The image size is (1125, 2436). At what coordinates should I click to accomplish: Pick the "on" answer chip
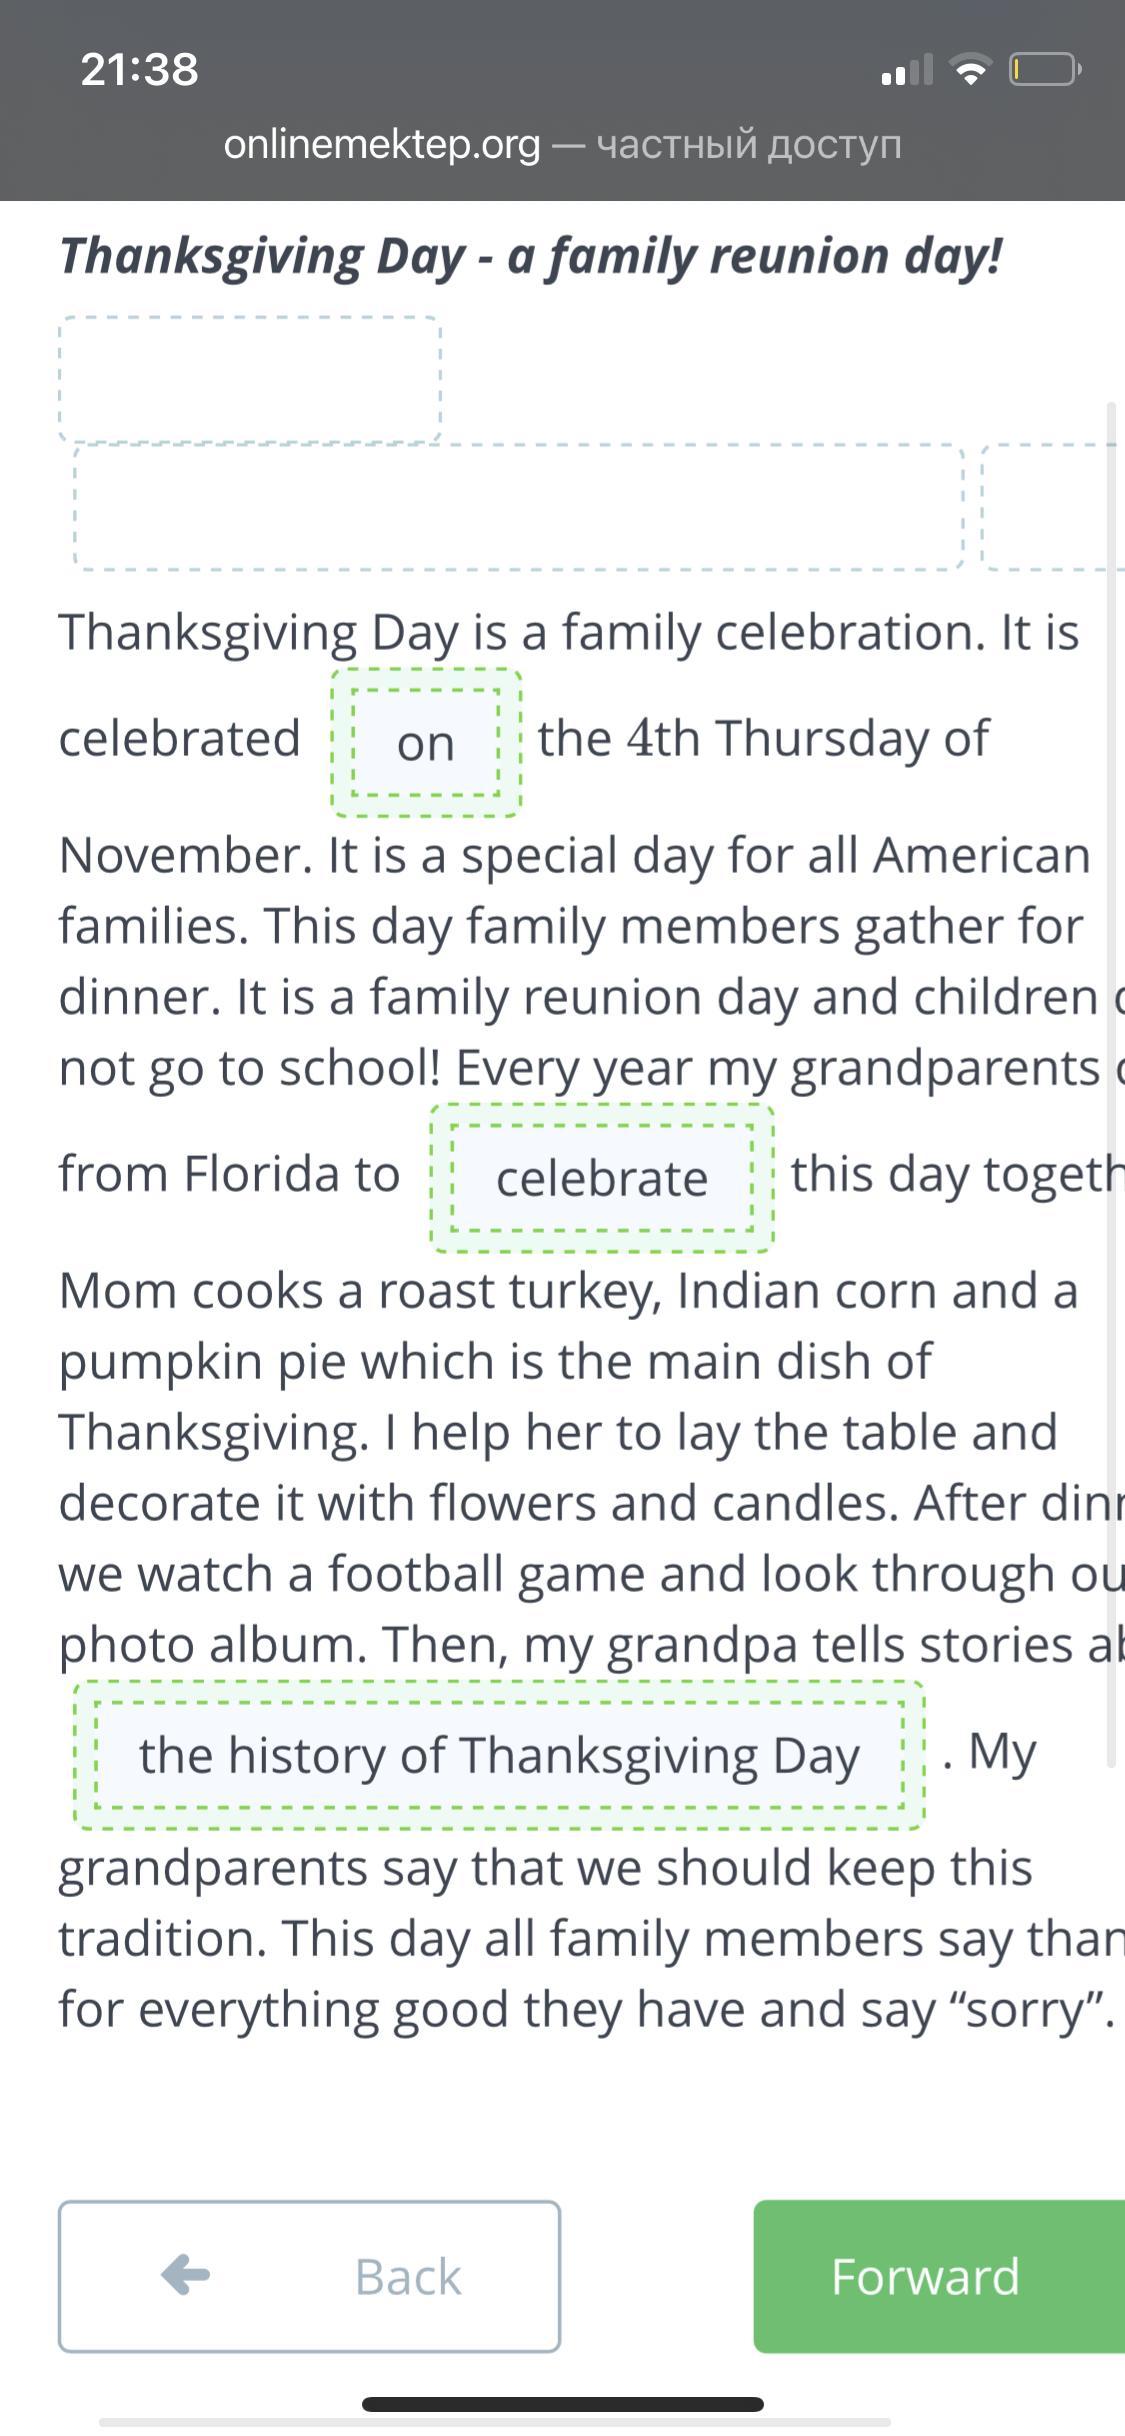pos(426,743)
